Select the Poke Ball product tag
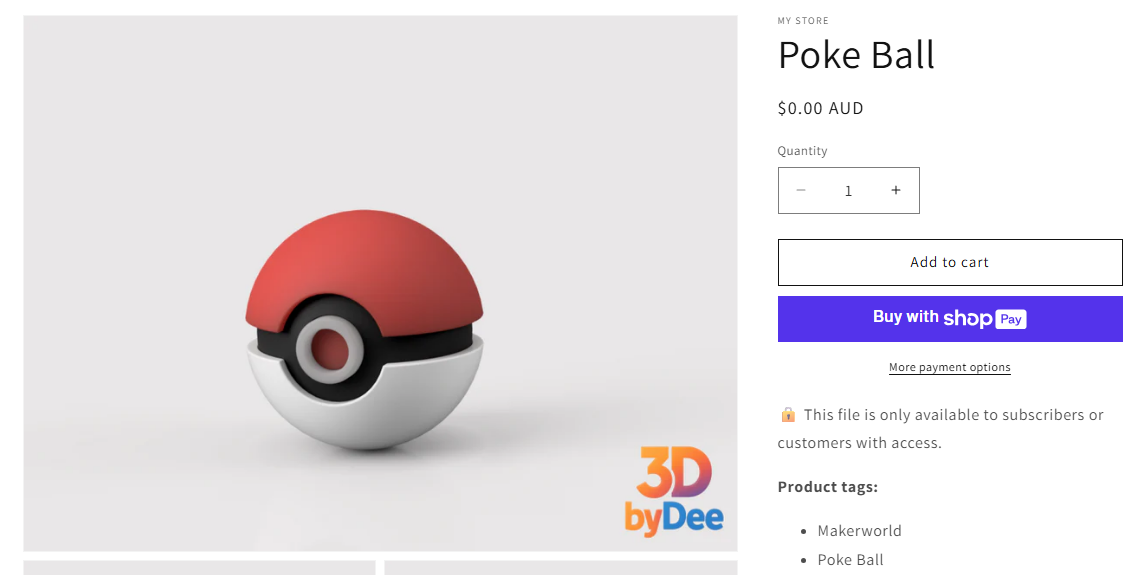The width and height of the screenshot is (1147, 575). pos(850,560)
